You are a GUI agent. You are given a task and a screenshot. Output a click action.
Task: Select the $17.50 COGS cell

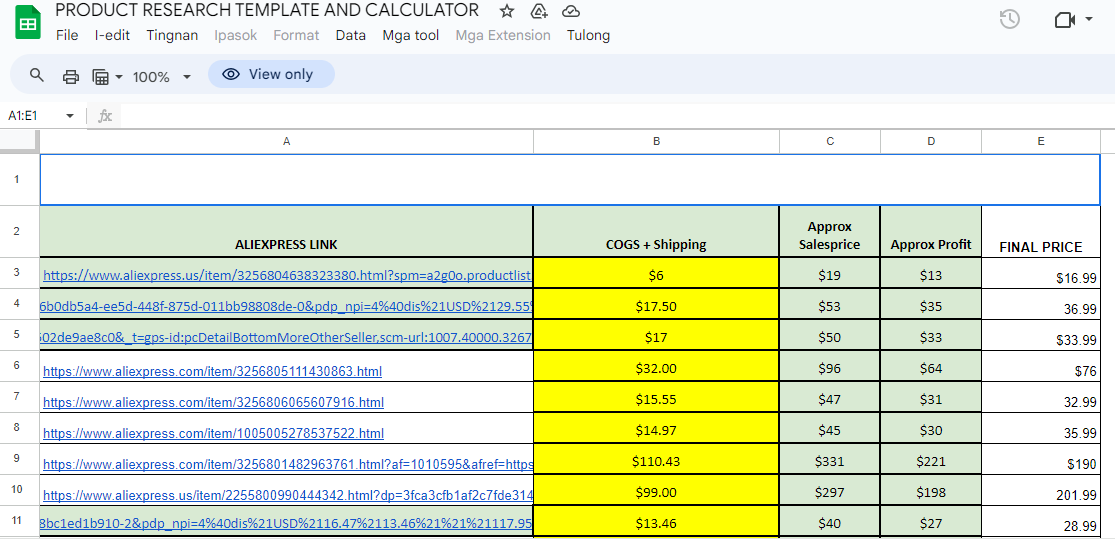656,304
